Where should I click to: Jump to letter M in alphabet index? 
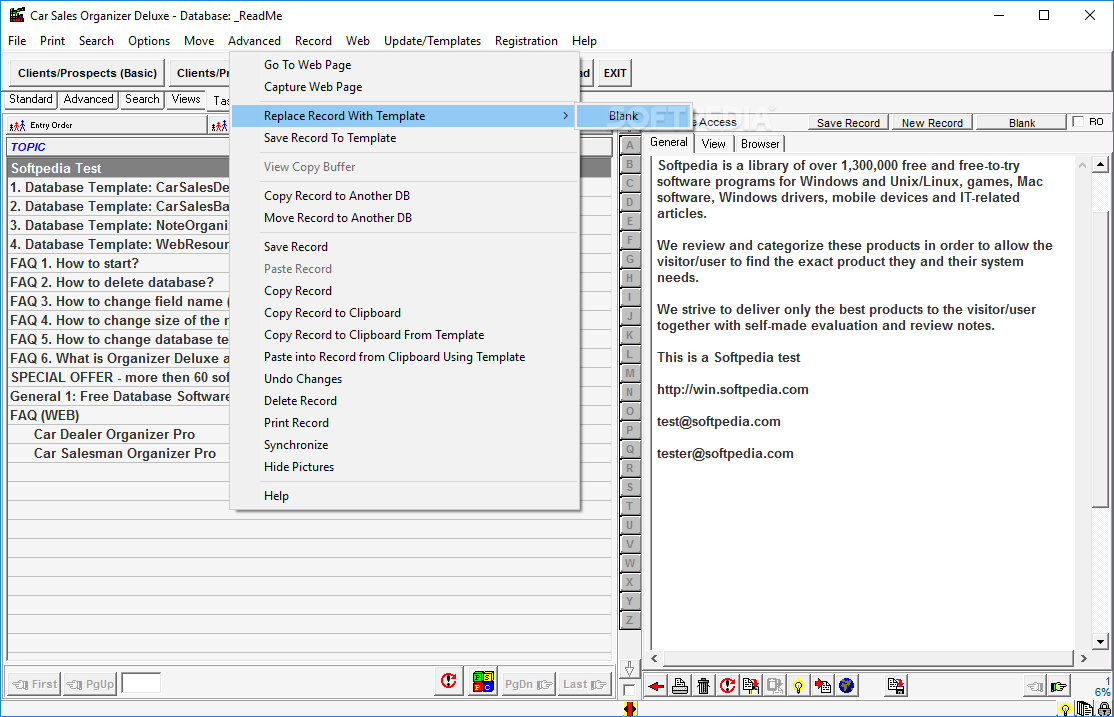pyautogui.click(x=629, y=373)
